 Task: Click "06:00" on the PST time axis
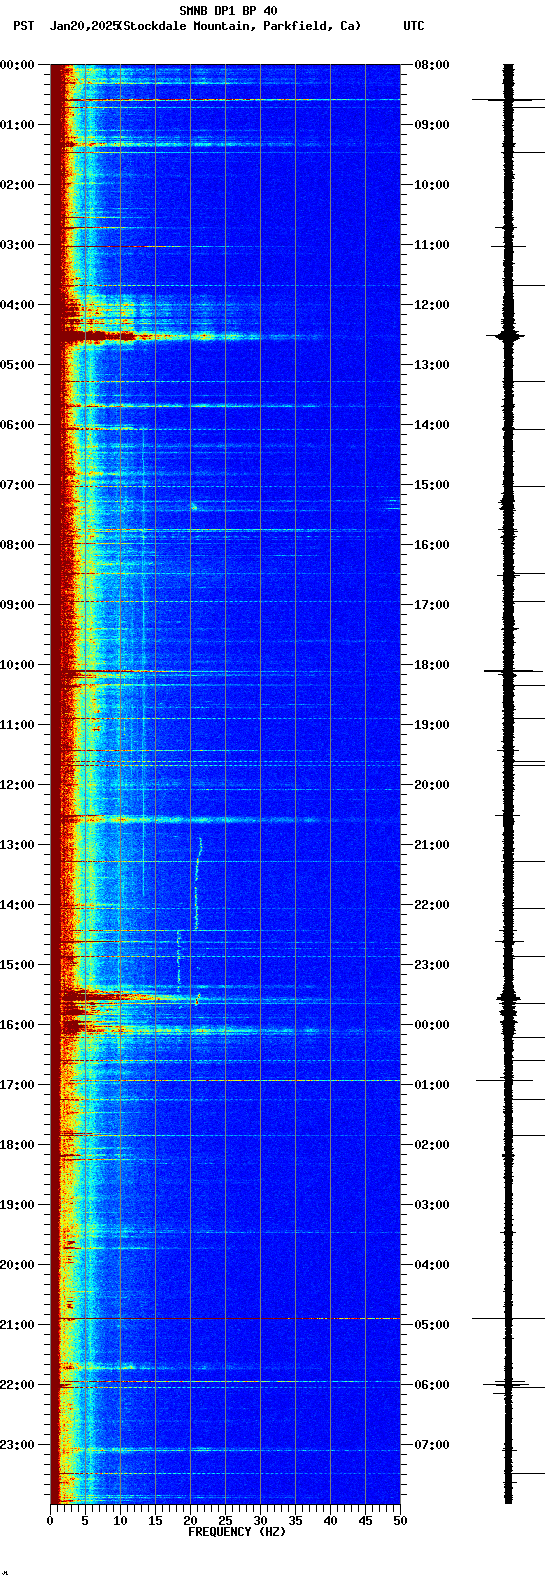click(17, 425)
